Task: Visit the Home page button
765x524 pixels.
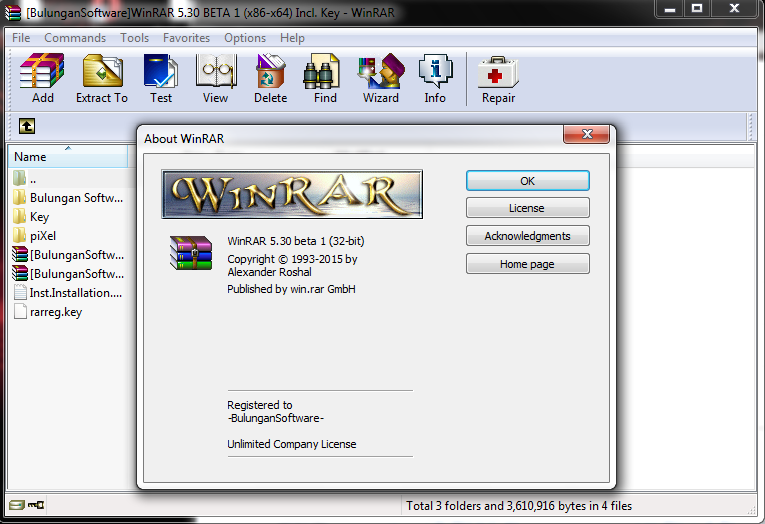Action: [527, 264]
